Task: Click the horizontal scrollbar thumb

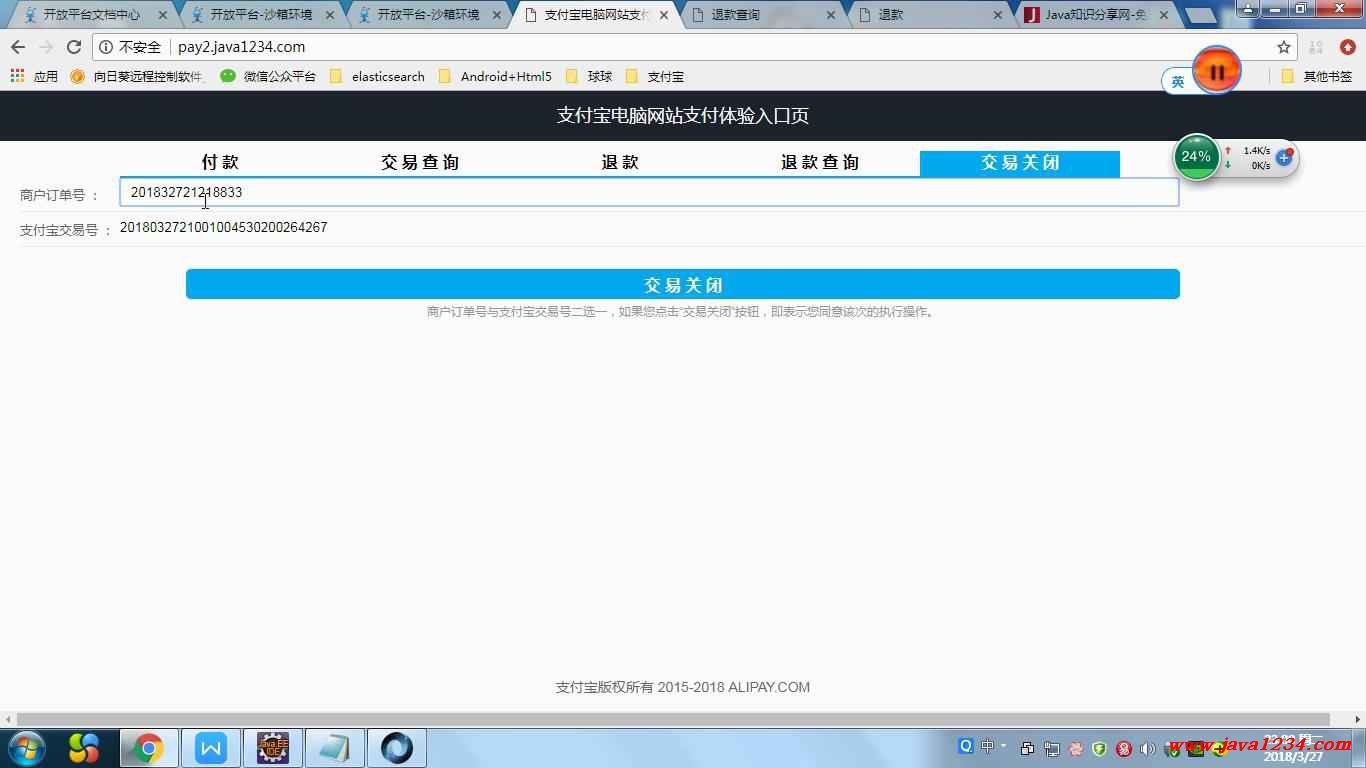Action: (673, 719)
